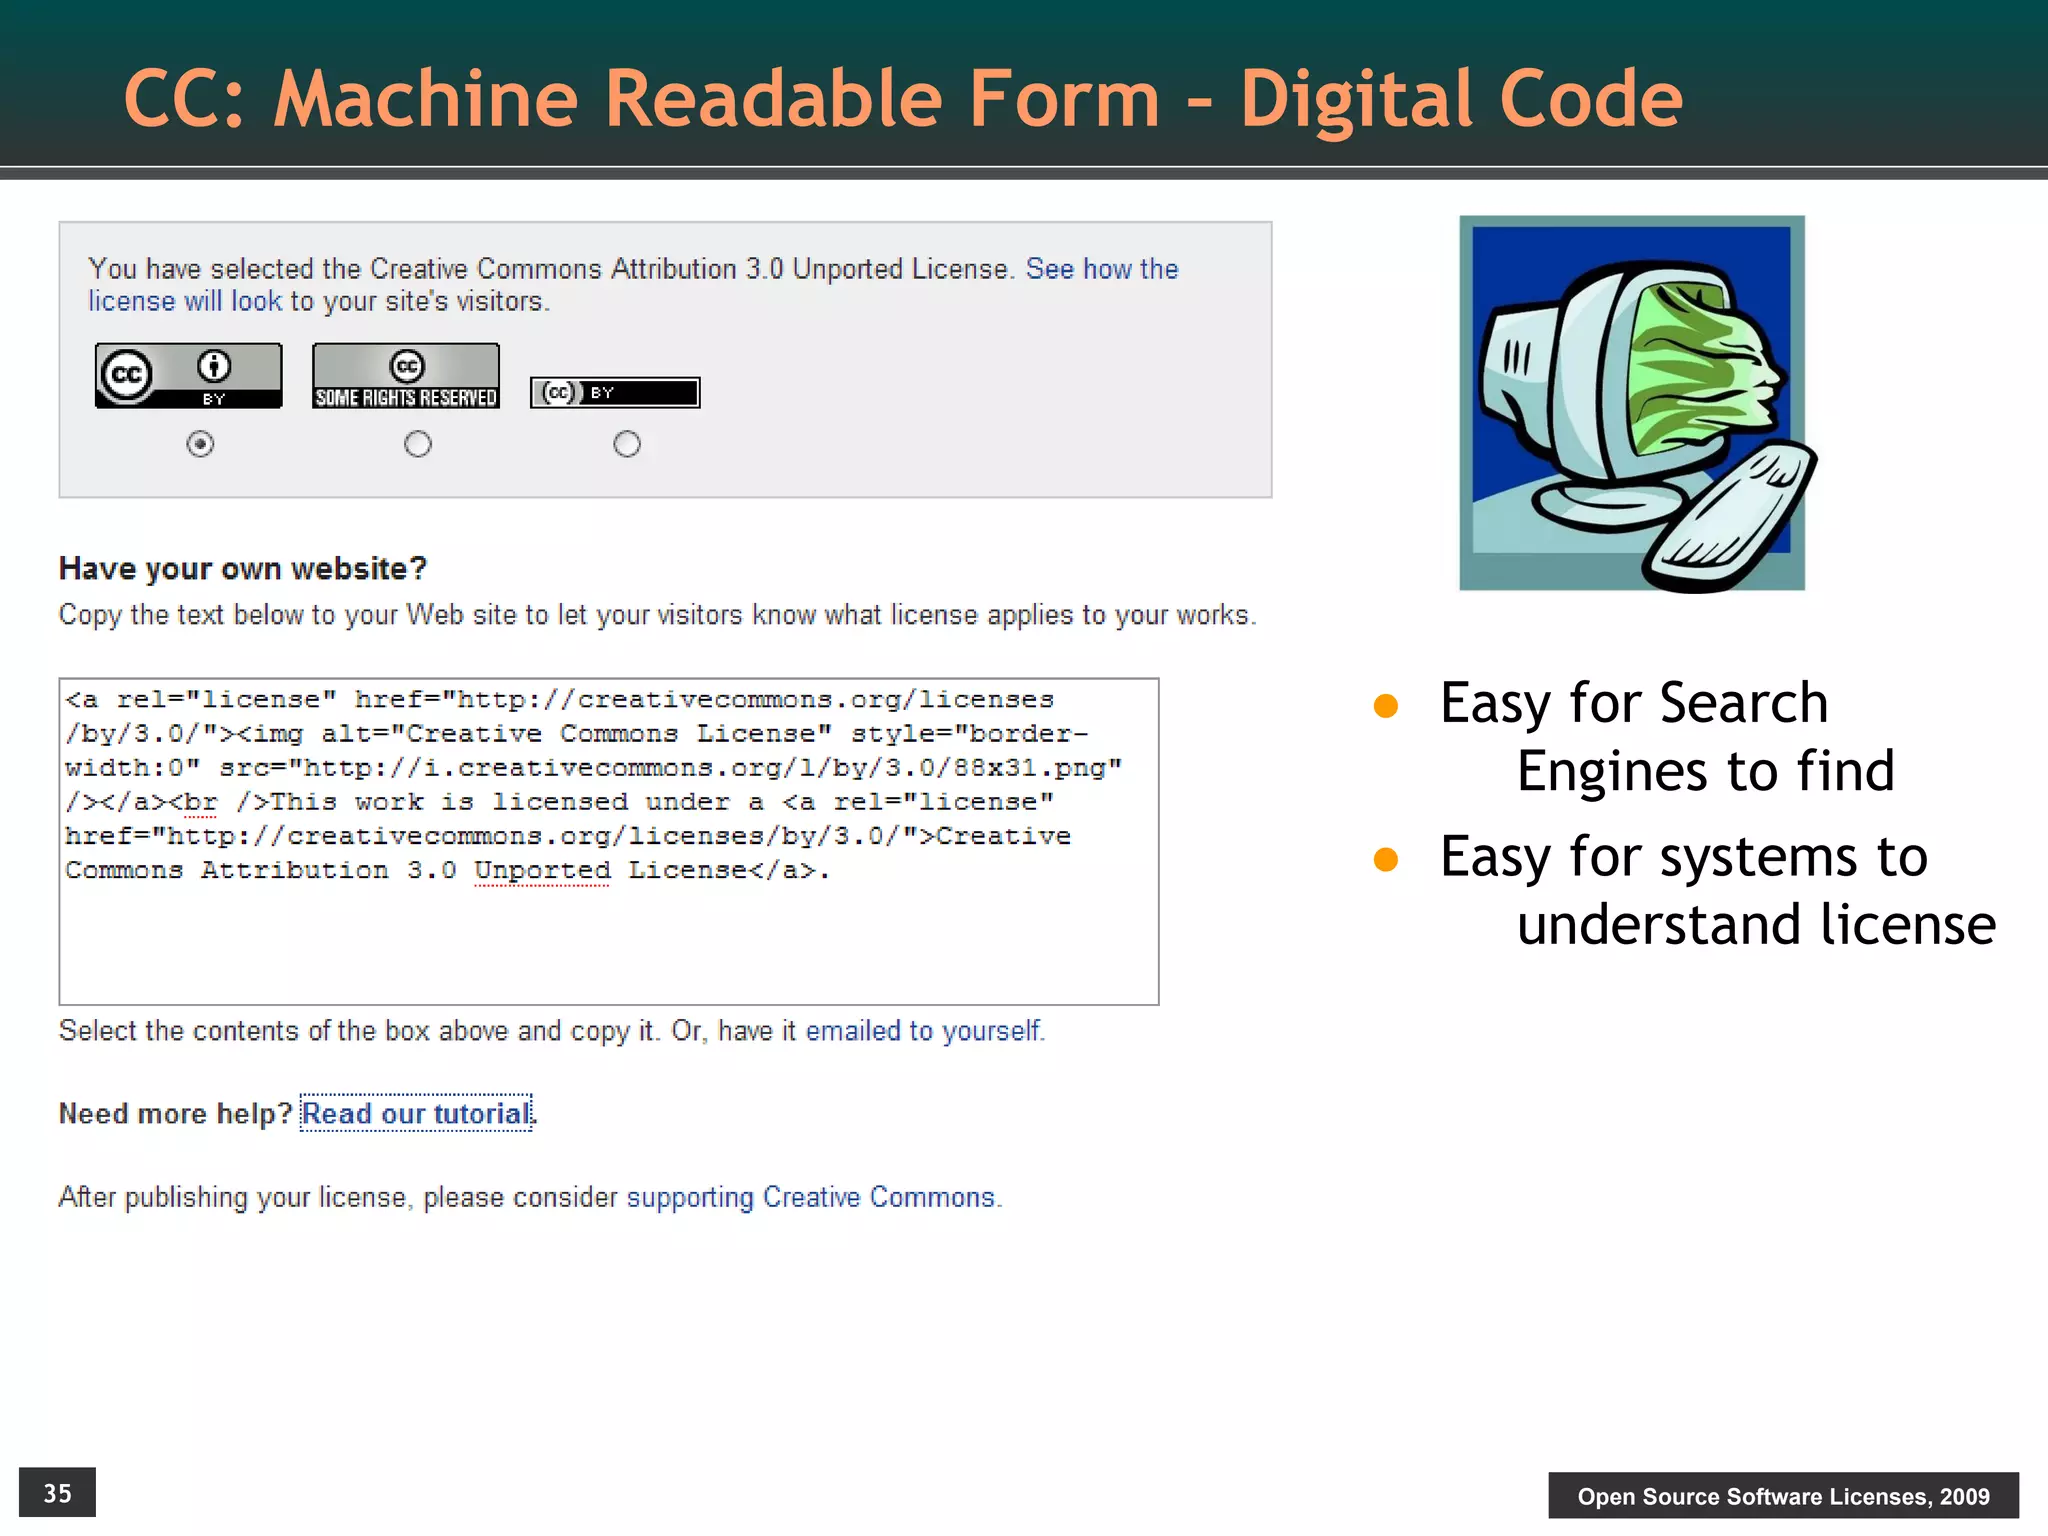Open 'Read our tutorial' link

tap(416, 1113)
